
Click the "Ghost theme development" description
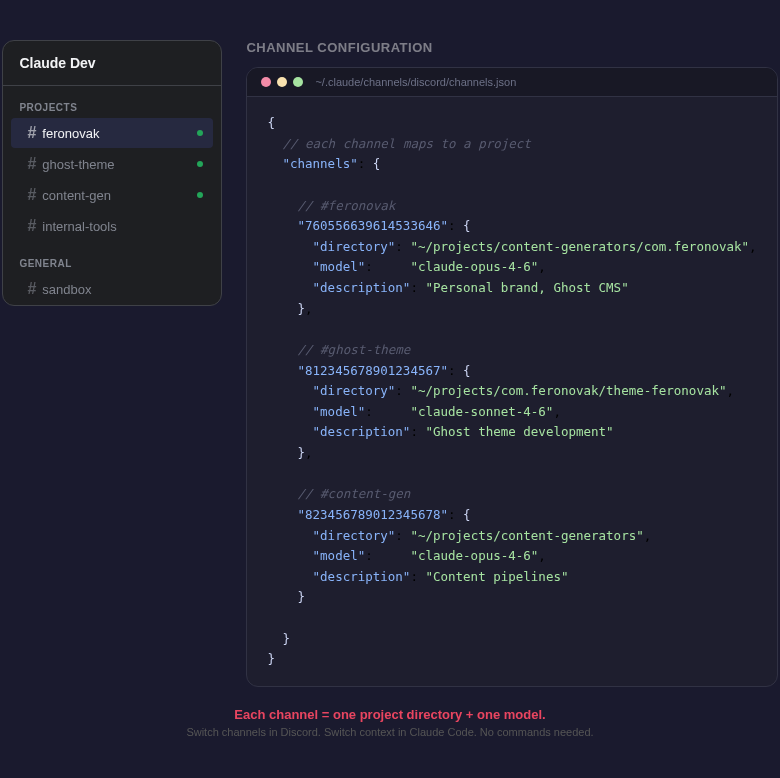tap(519, 432)
